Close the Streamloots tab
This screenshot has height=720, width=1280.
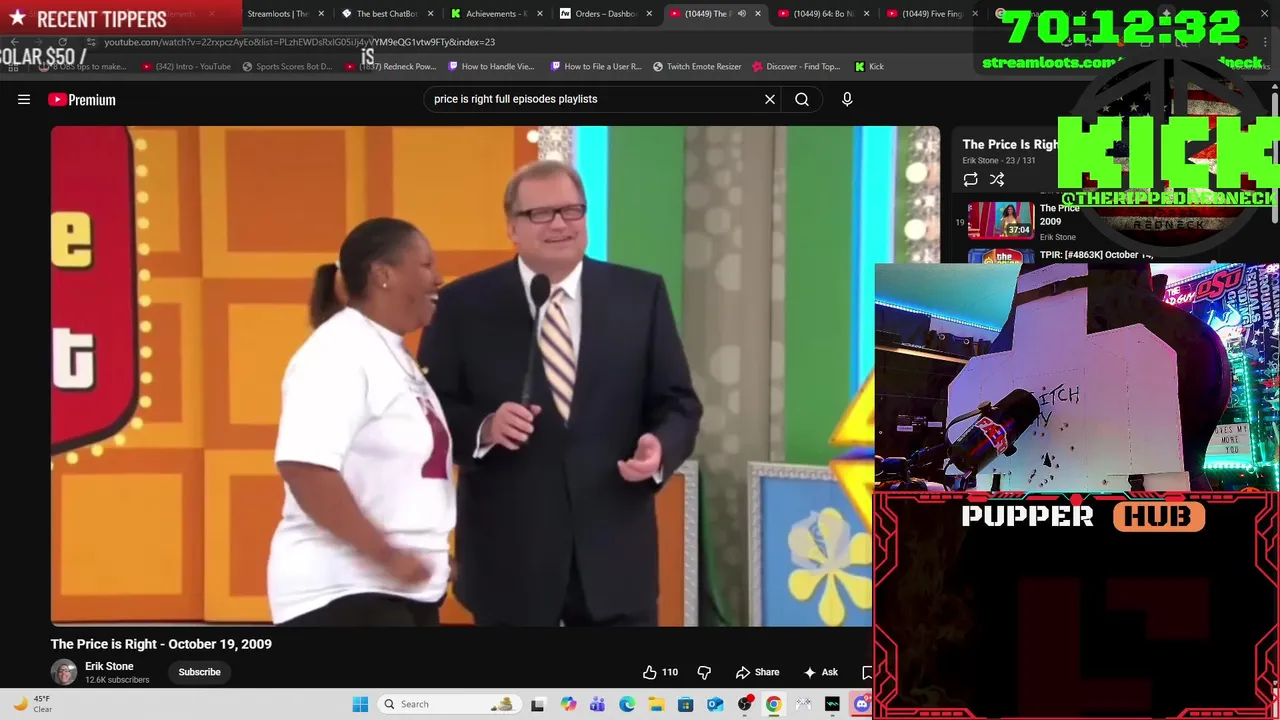point(321,14)
